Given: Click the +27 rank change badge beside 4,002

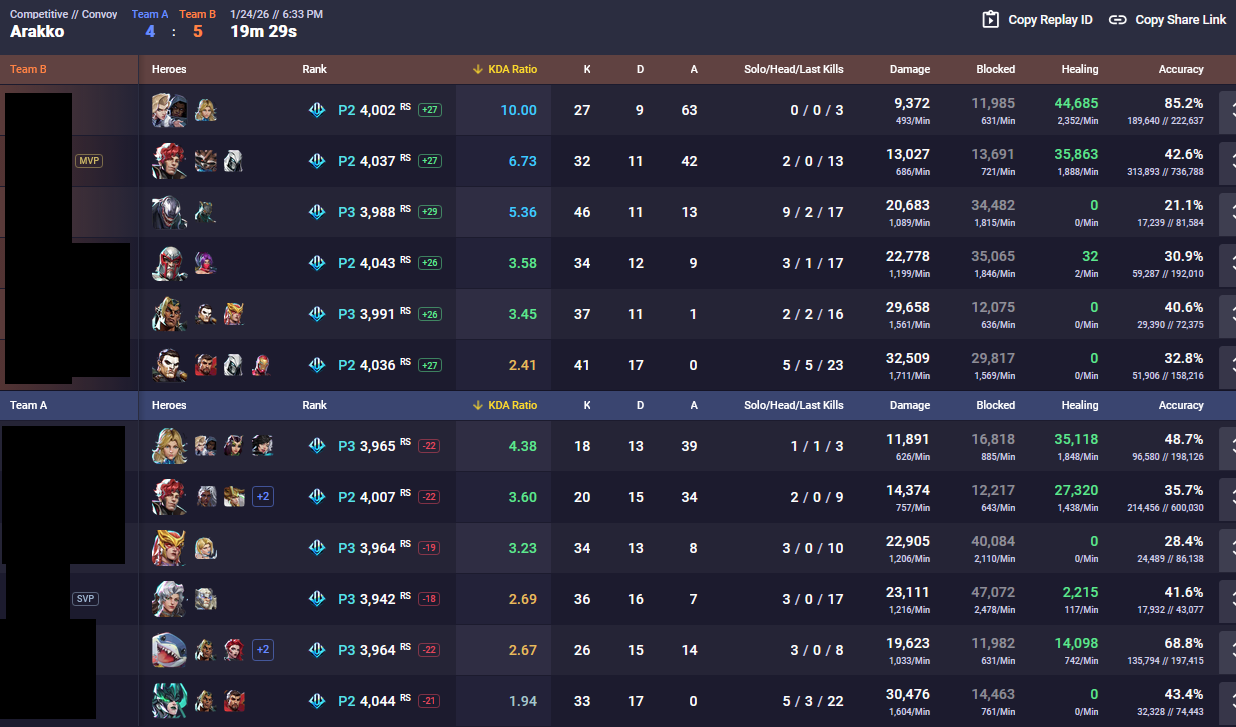Looking at the screenshot, I should click(x=430, y=110).
